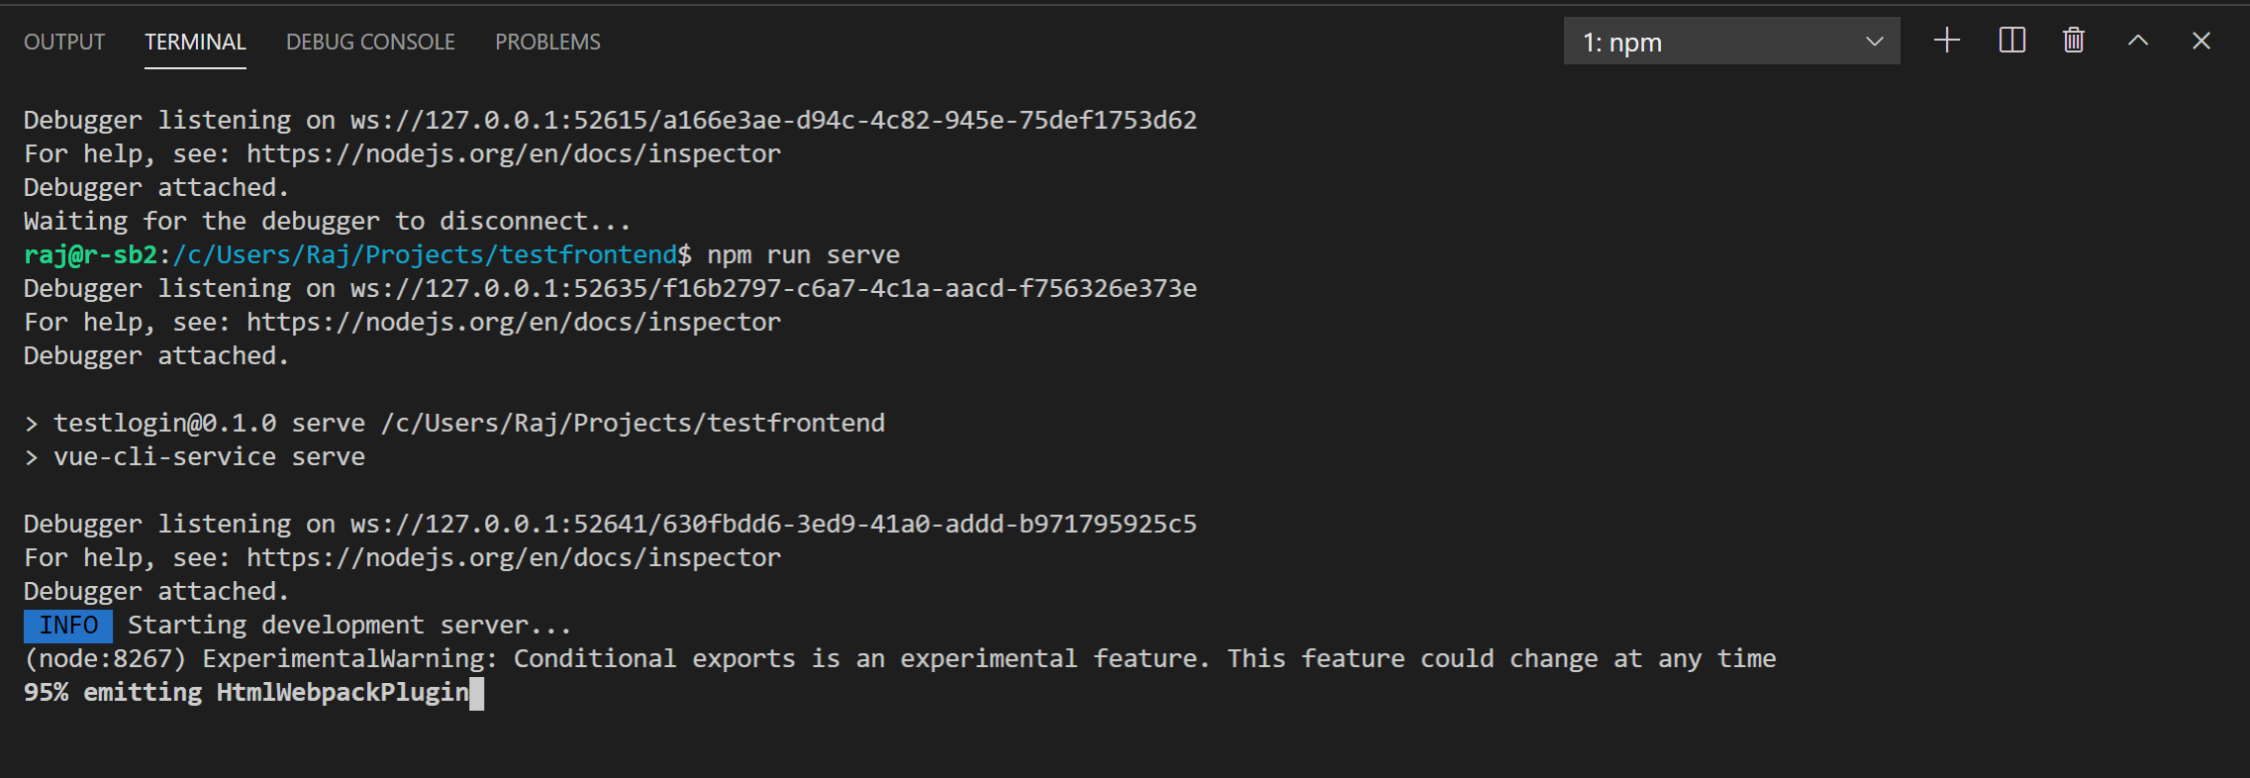Click the ws://127.0.0.1:52635 debugger address
The height and width of the screenshot is (778, 2250).
point(773,288)
